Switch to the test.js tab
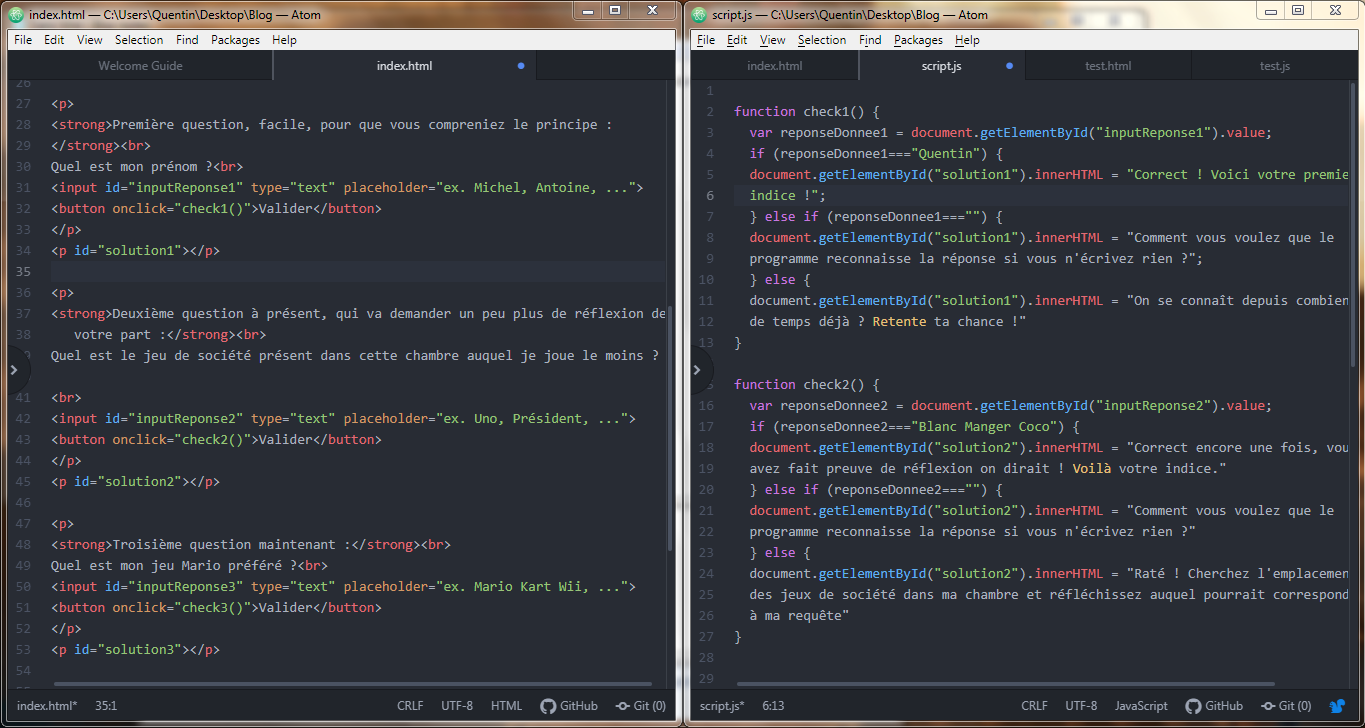The width and height of the screenshot is (1365, 728). point(1274,66)
